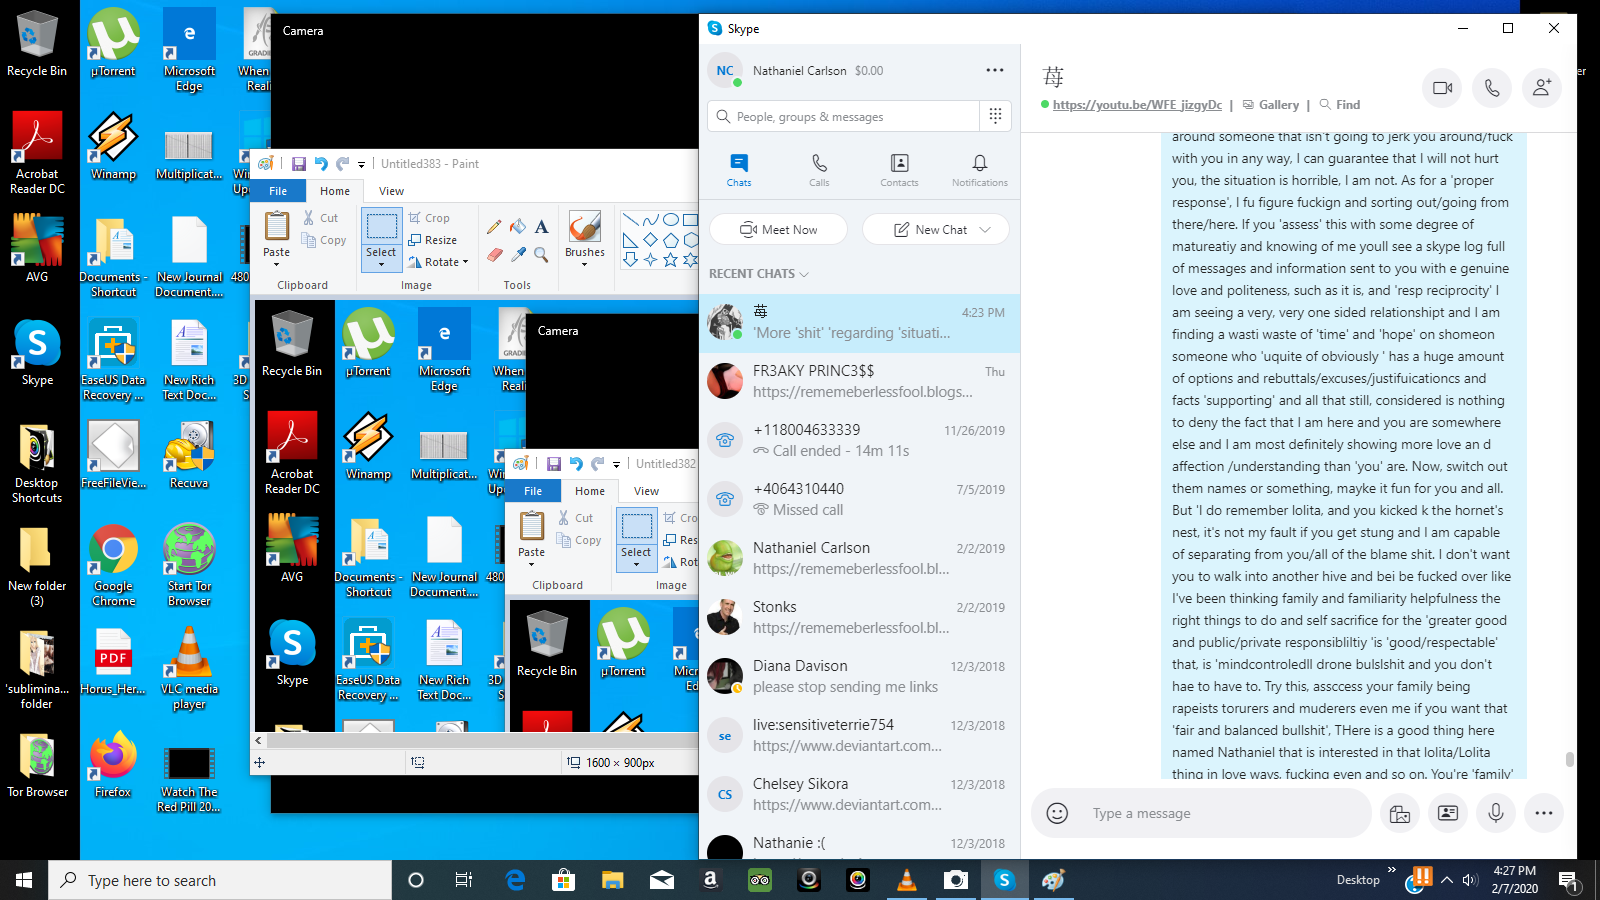Expand the Desktop toolbar chevron on the taskbar
The image size is (1600, 900).
tap(1391, 869)
